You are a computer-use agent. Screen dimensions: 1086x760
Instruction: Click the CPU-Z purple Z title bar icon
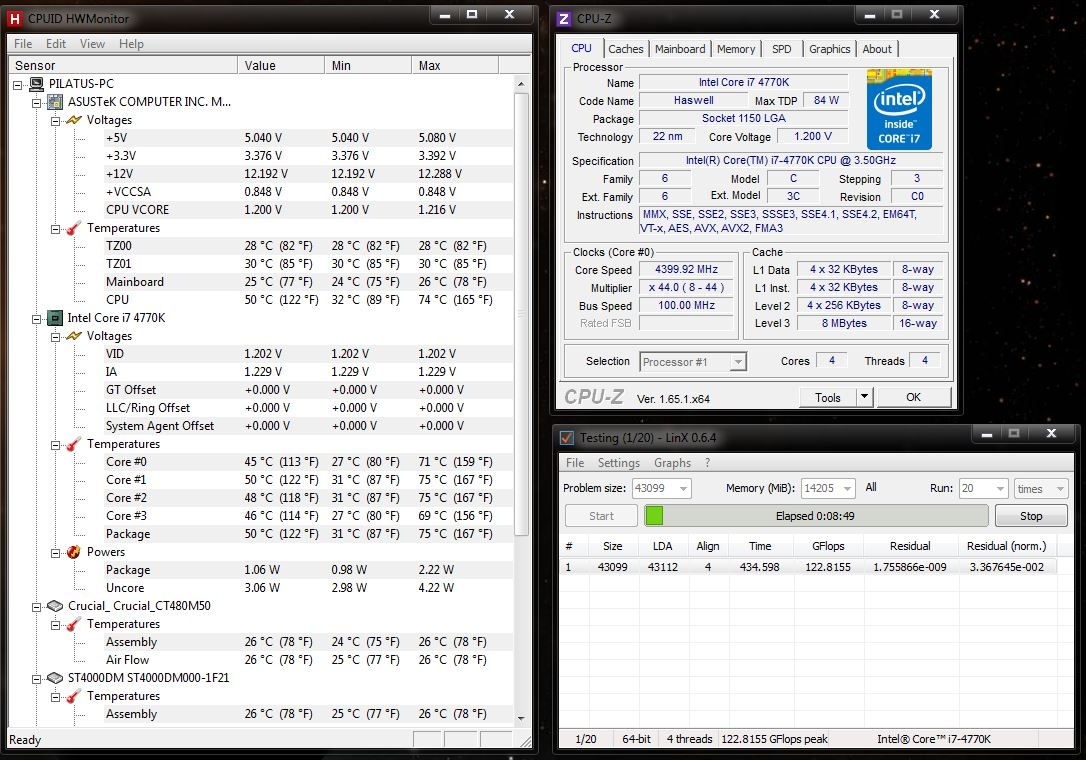[x=564, y=19]
